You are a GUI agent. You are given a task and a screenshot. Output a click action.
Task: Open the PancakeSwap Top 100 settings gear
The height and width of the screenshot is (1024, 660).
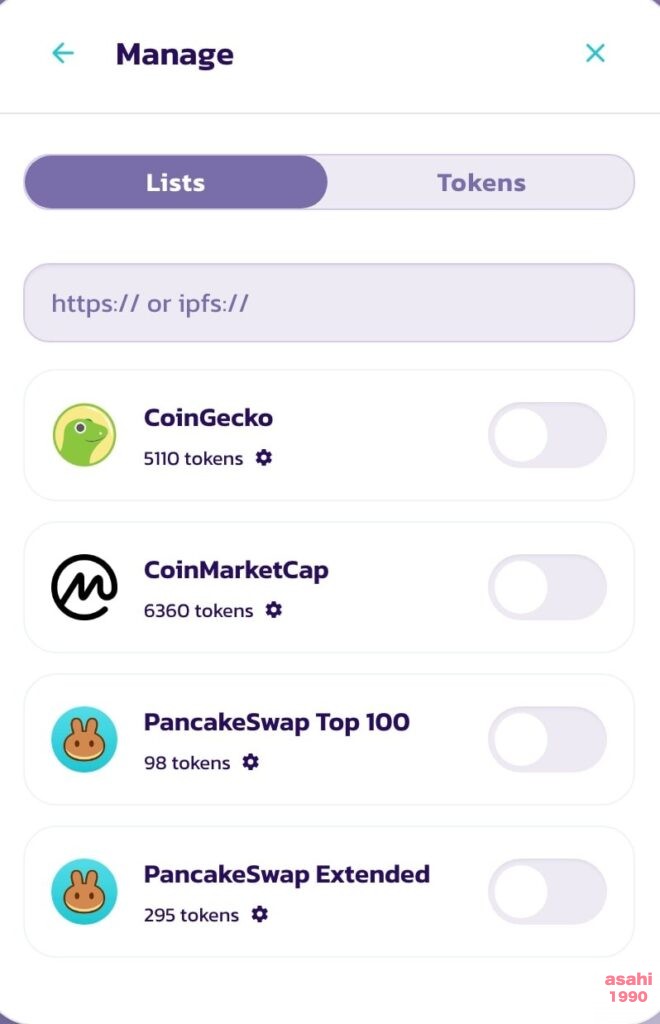(x=251, y=762)
